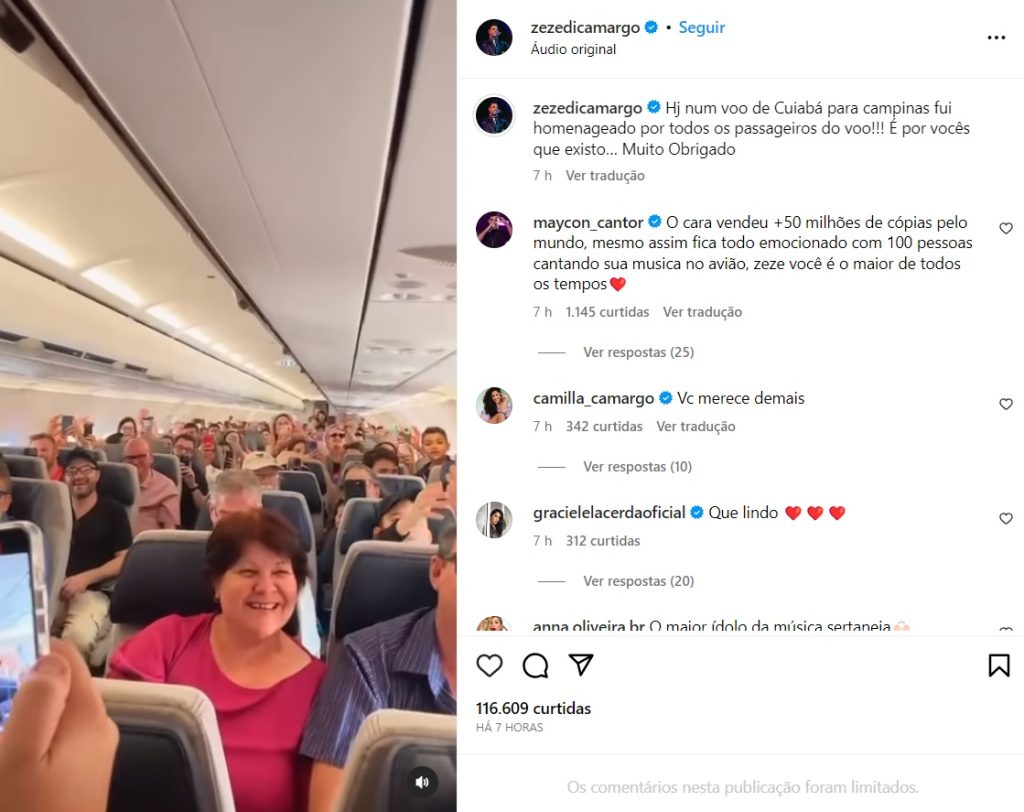Viewport: 1024px width, 812px height.
Task: Expand 25 replies under maycon_cantor comment
Action: [x=638, y=352]
